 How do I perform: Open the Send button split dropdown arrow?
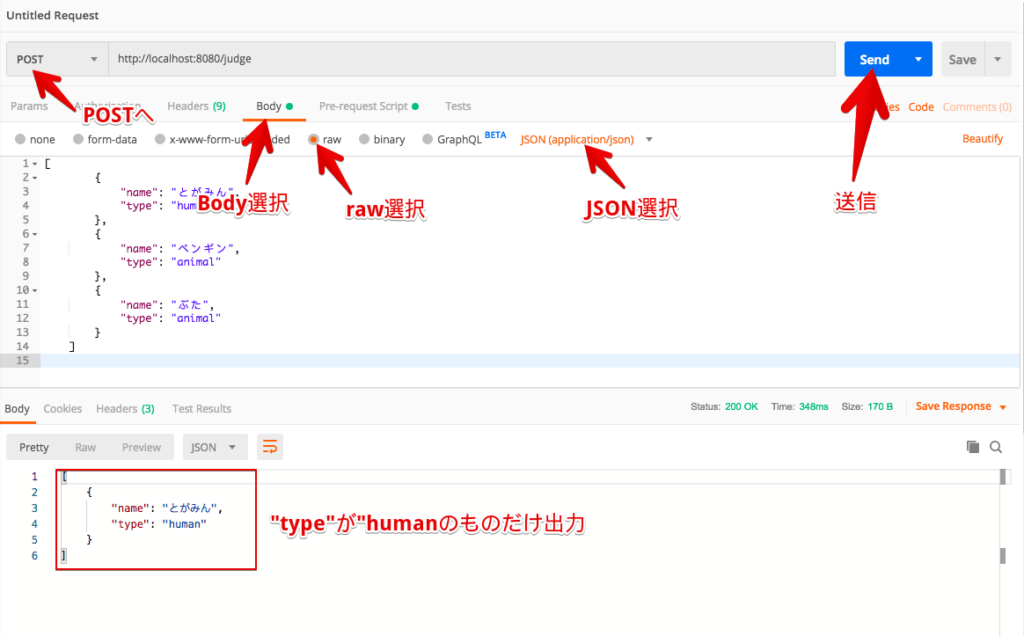pos(917,59)
